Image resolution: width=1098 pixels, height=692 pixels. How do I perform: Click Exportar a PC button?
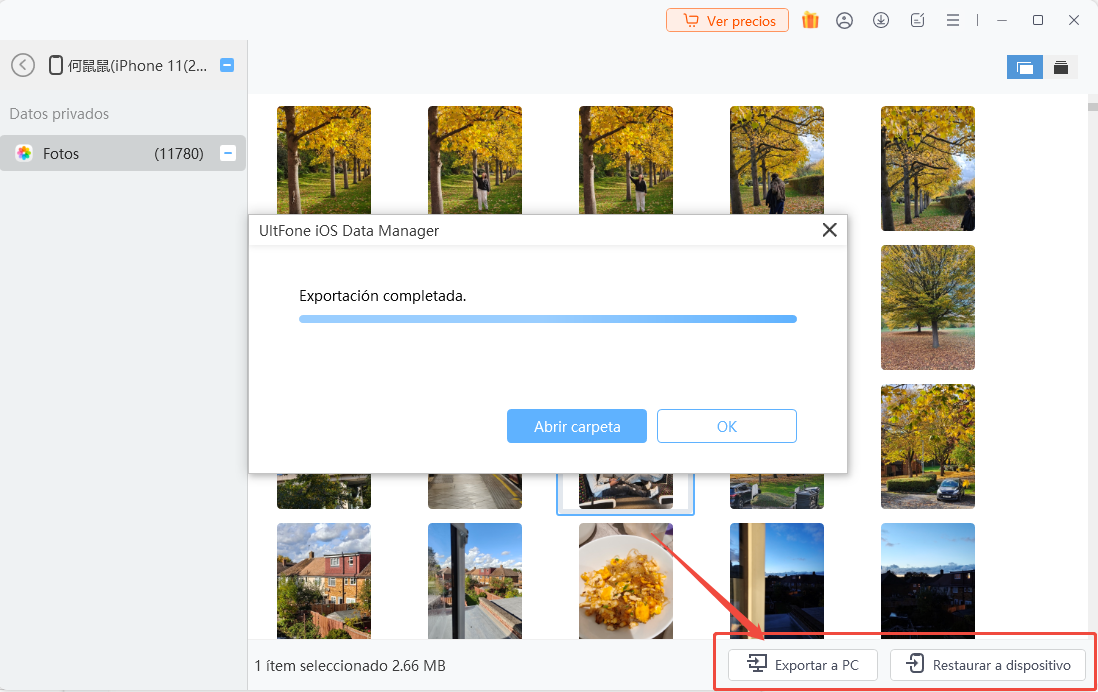[802, 665]
